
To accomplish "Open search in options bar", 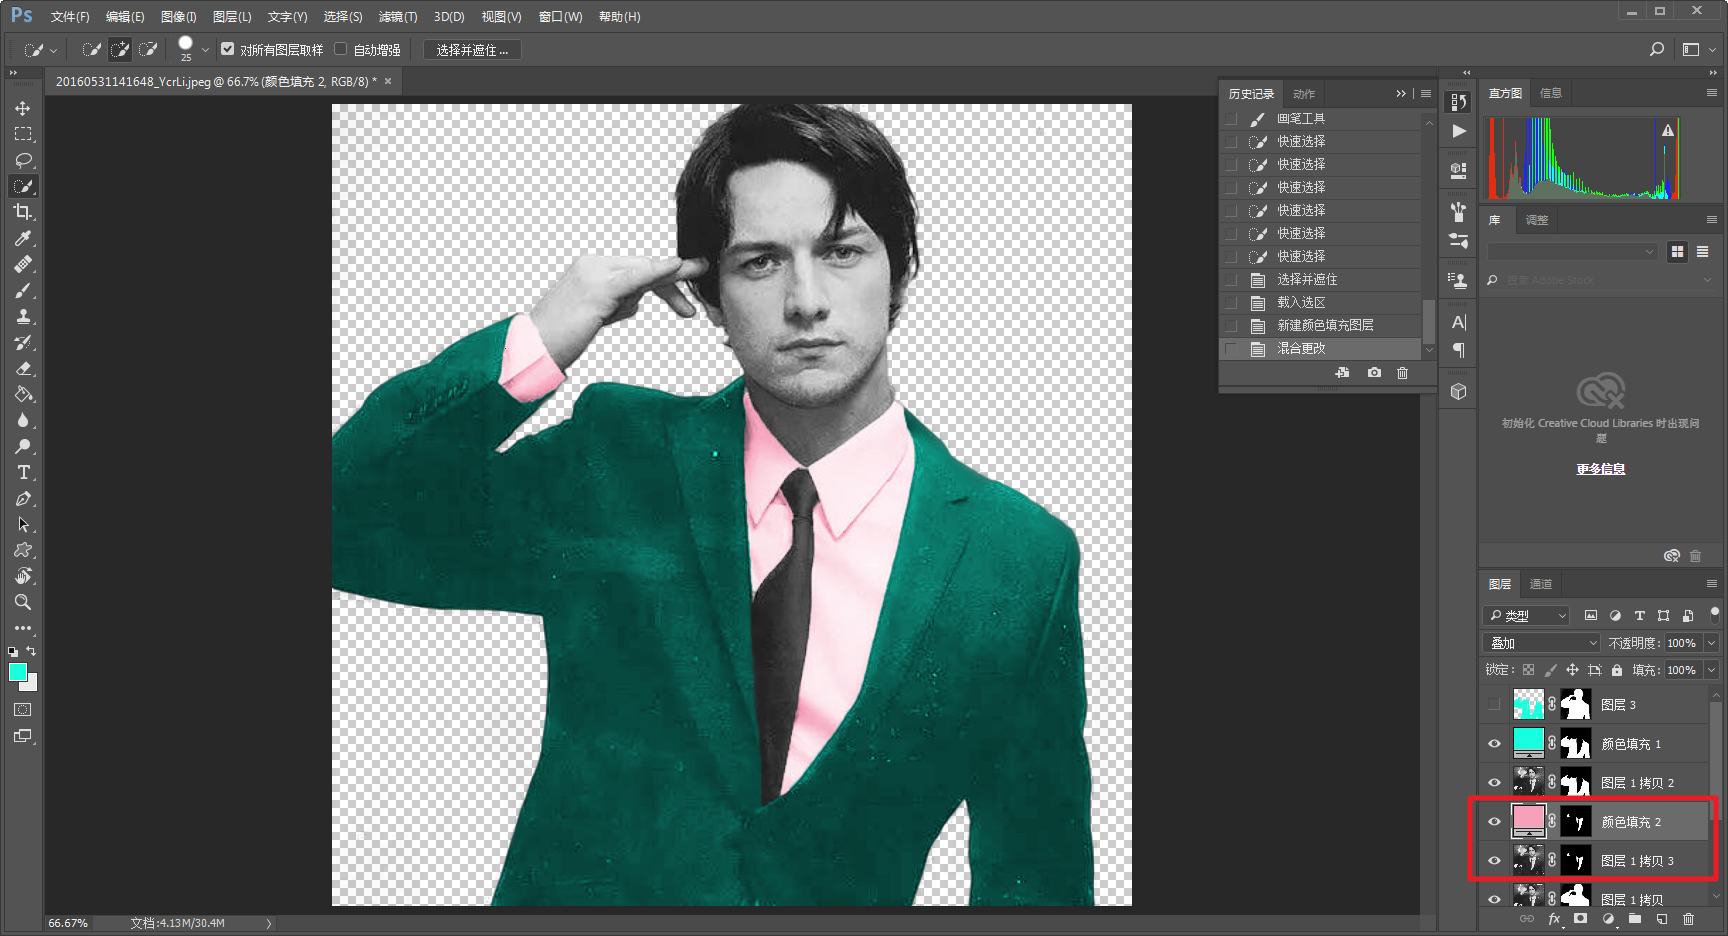I will [x=1657, y=49].
